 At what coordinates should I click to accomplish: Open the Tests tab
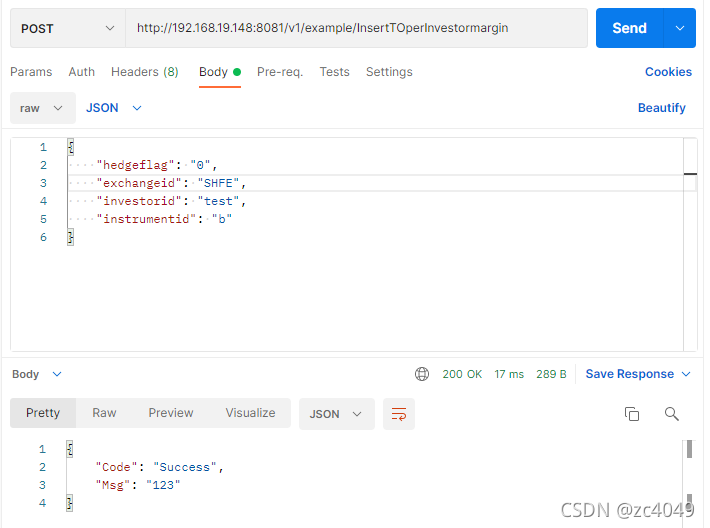[x=334, y=72]
